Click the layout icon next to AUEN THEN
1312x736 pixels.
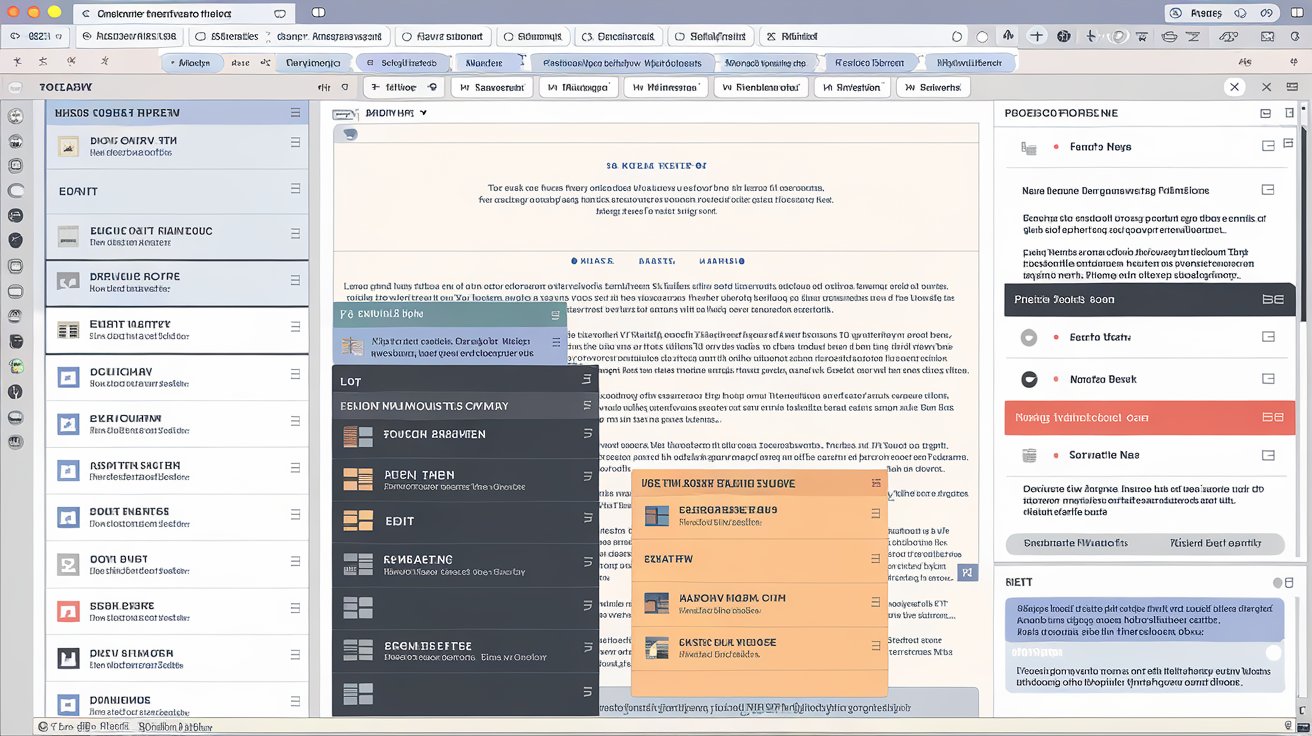pyautogui.click(x=357, y=479)
